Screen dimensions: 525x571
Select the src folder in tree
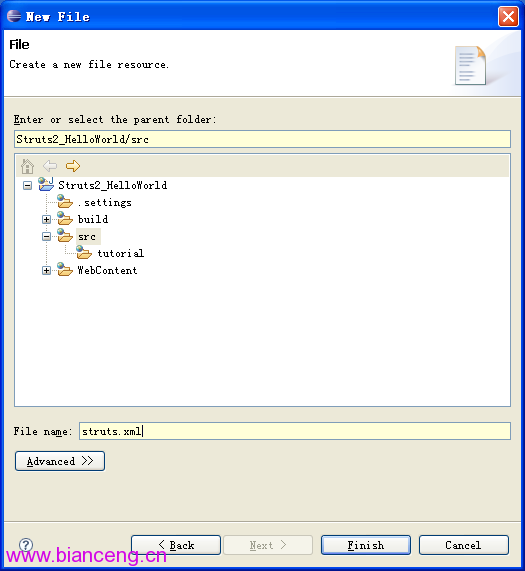(x=87, y=237)
